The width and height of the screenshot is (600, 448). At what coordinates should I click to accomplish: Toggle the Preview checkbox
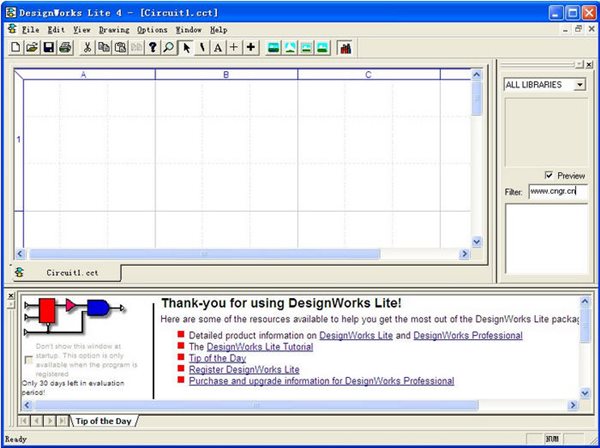pos(549,175)
